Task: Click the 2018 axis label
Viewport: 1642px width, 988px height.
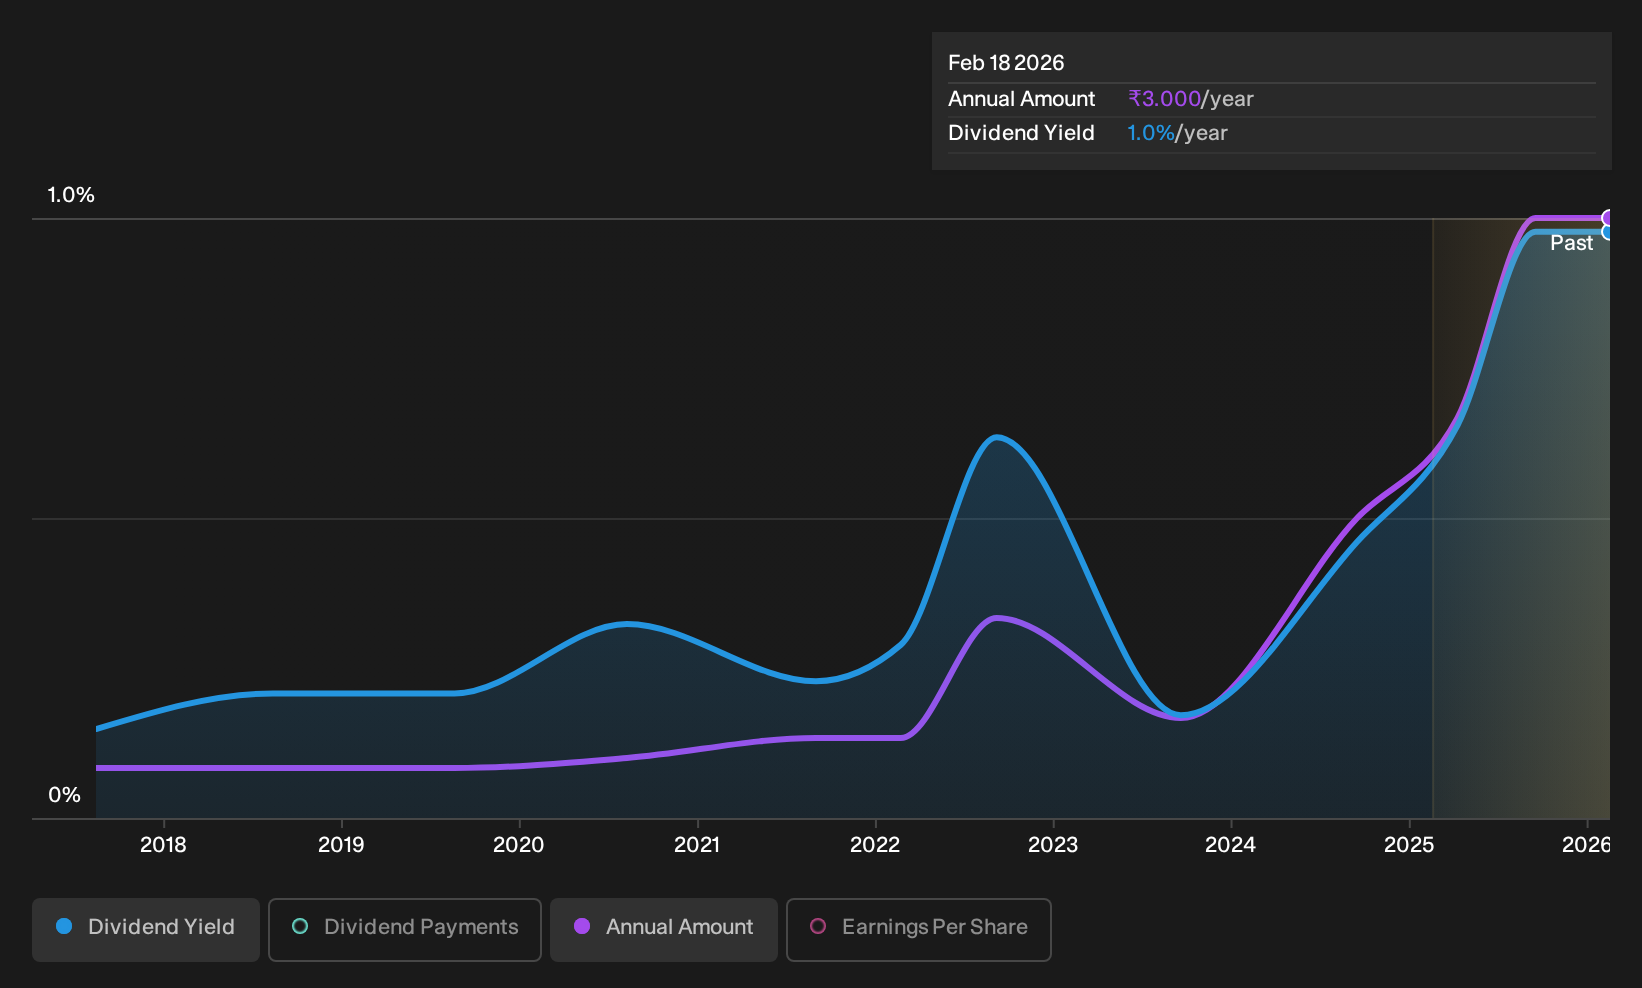Action: 163,845
